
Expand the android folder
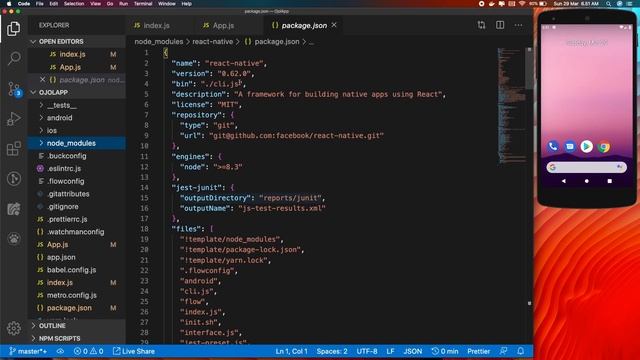[x=77, y=118]
